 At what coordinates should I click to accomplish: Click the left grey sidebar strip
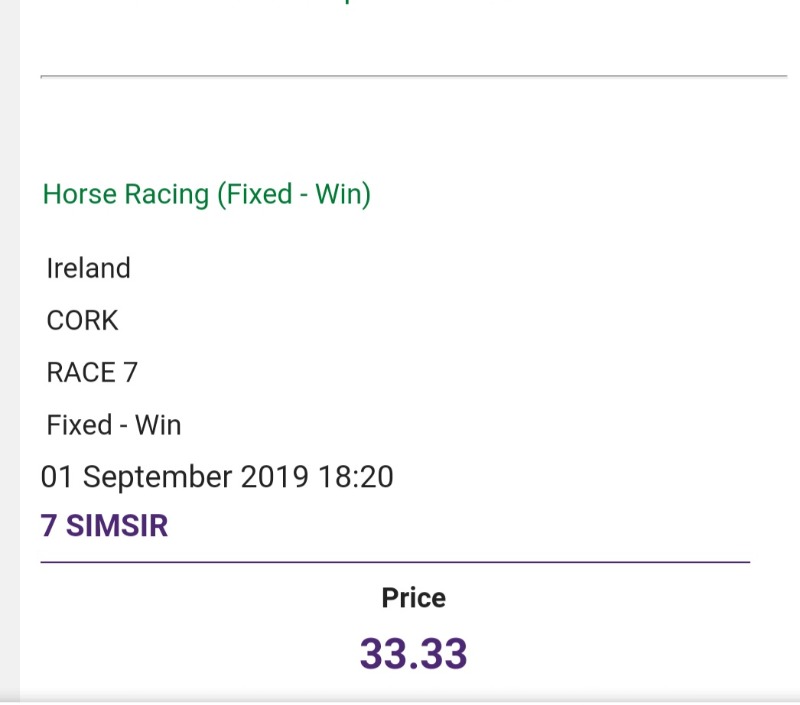click(9, 350)
